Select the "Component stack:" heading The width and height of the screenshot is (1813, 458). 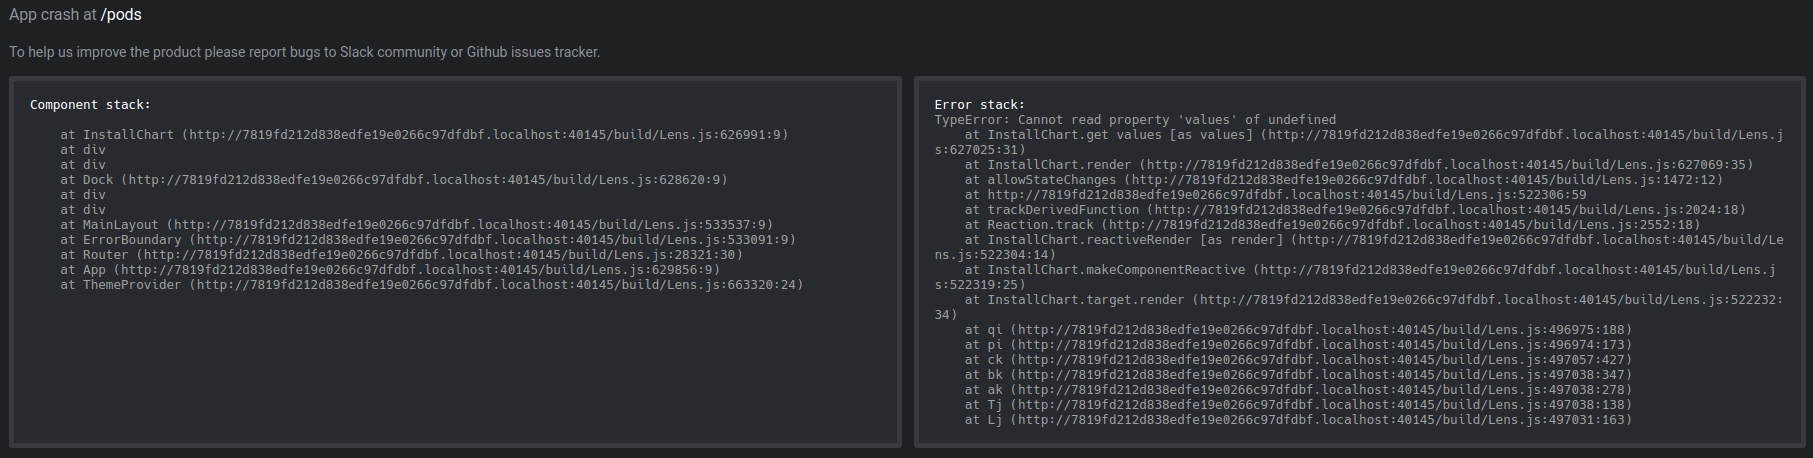pyautogui.click(x=90, y=105)
